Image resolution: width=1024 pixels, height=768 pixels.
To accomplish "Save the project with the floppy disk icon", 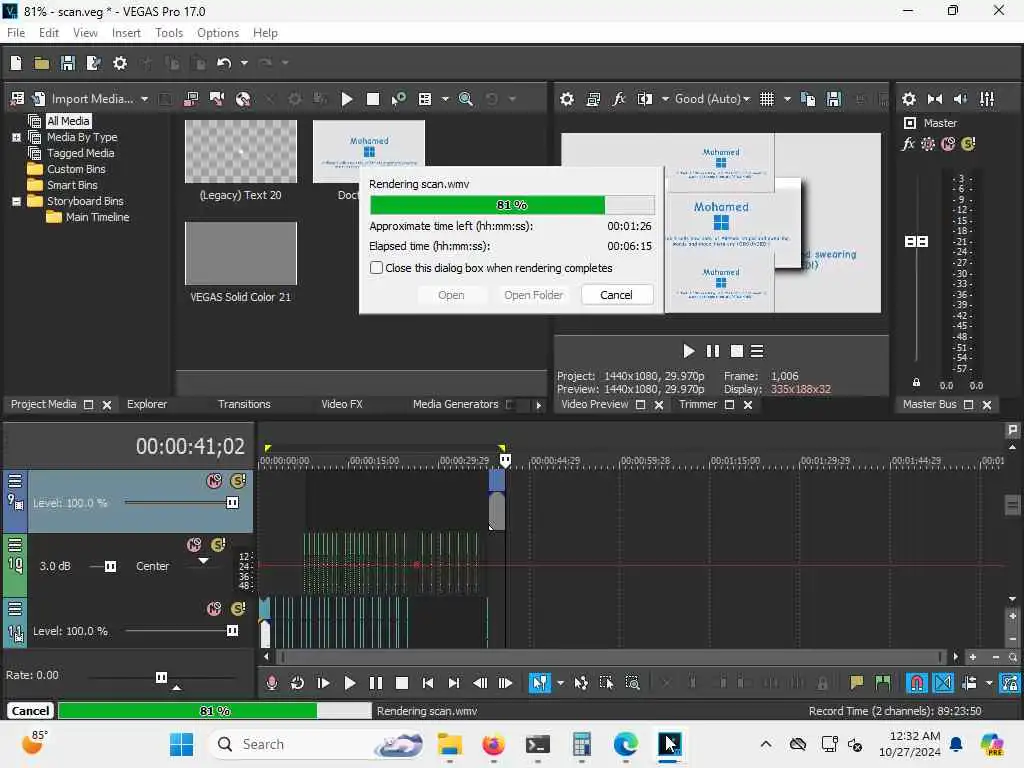I will 67,63.
